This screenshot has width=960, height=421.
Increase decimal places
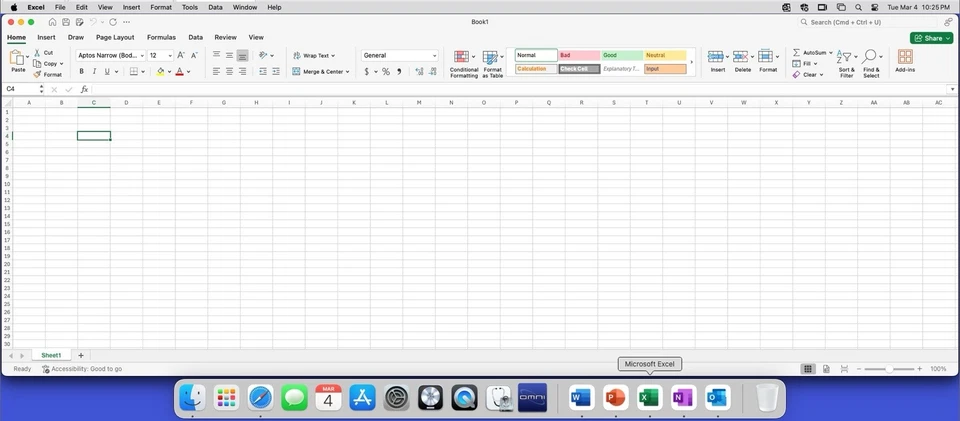pos(419,72)
